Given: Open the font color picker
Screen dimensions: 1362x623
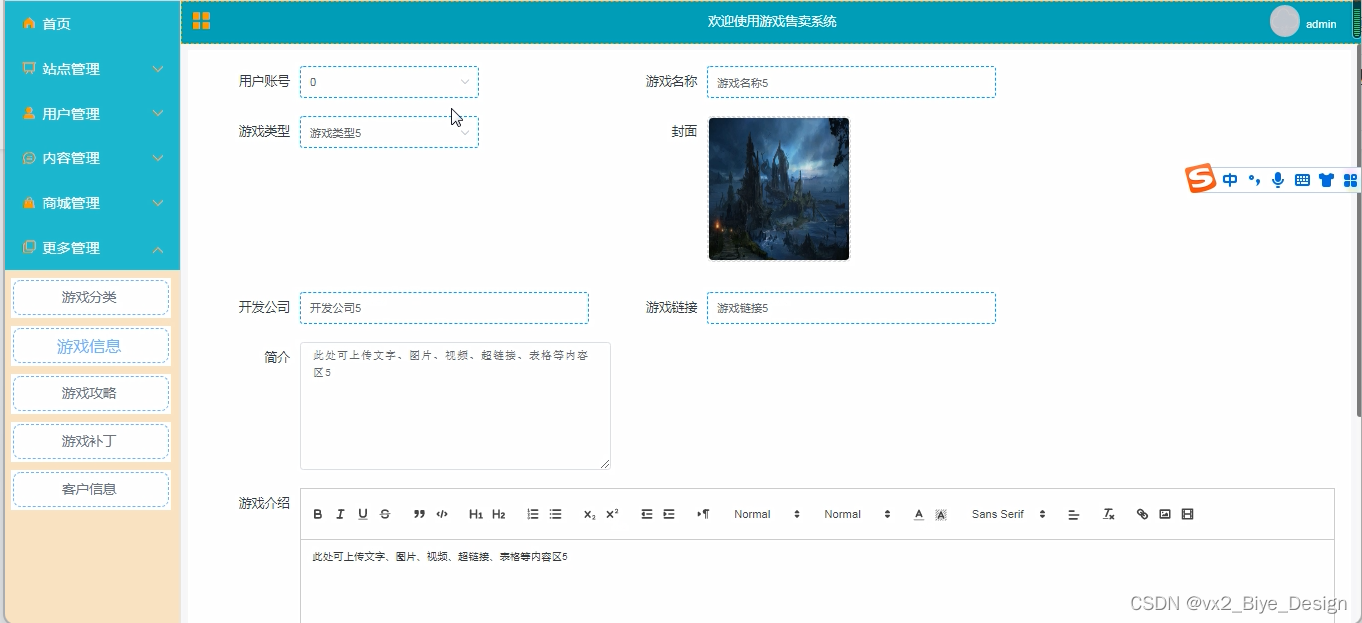Looking at the screenshot, I should (x=919, y=514).
